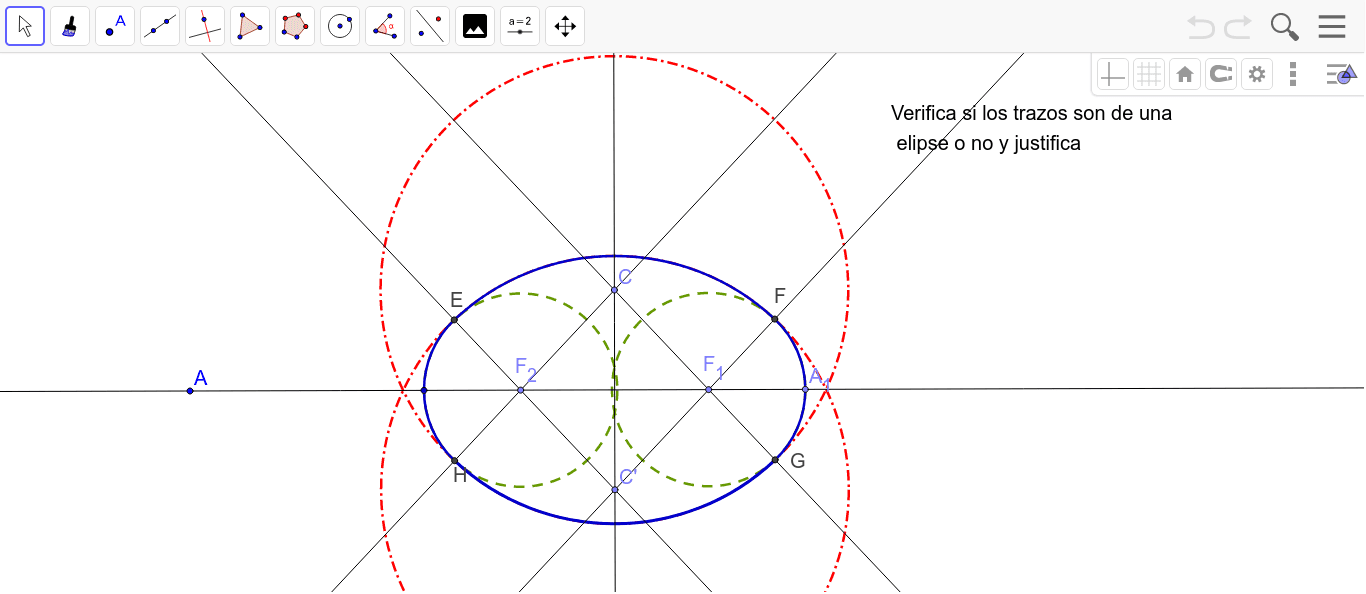Open point capturing snap options
Image resolution: width=1366 pixels, height=594 pixels.
1221,74
